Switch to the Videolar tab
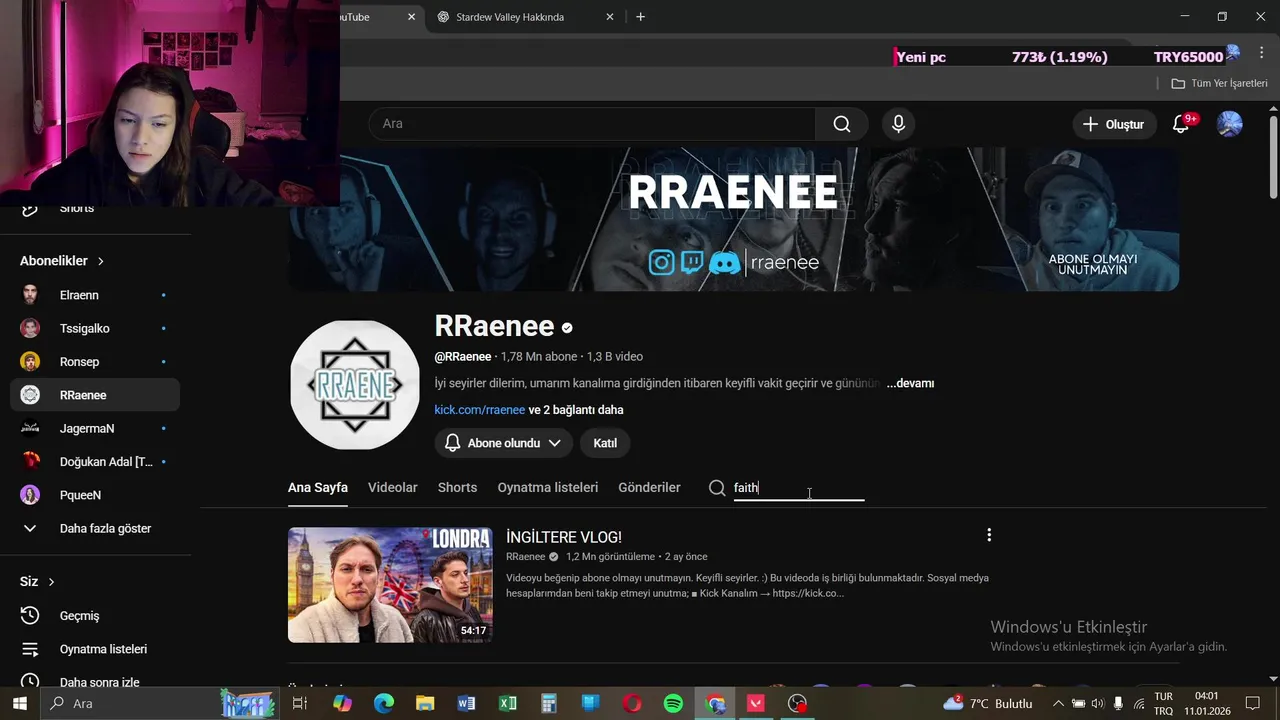The height and width of the screenshot is (720, 1280). pyautogui.click(x=392, y=488)
